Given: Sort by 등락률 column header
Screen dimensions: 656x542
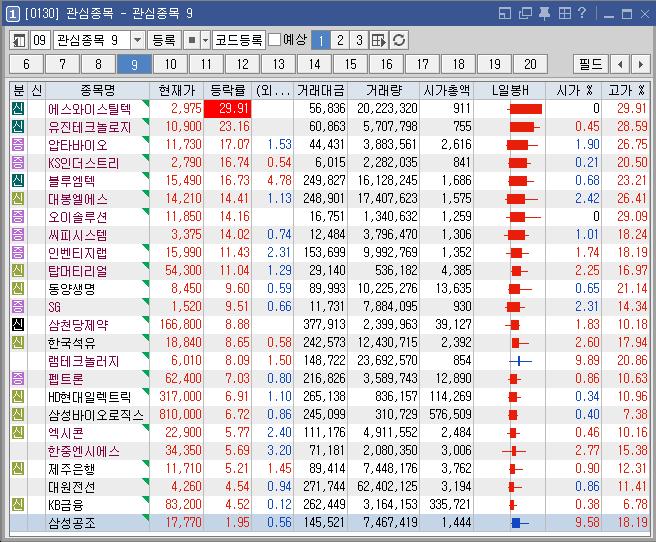Looking at the screenshot, I should [228, 90].
